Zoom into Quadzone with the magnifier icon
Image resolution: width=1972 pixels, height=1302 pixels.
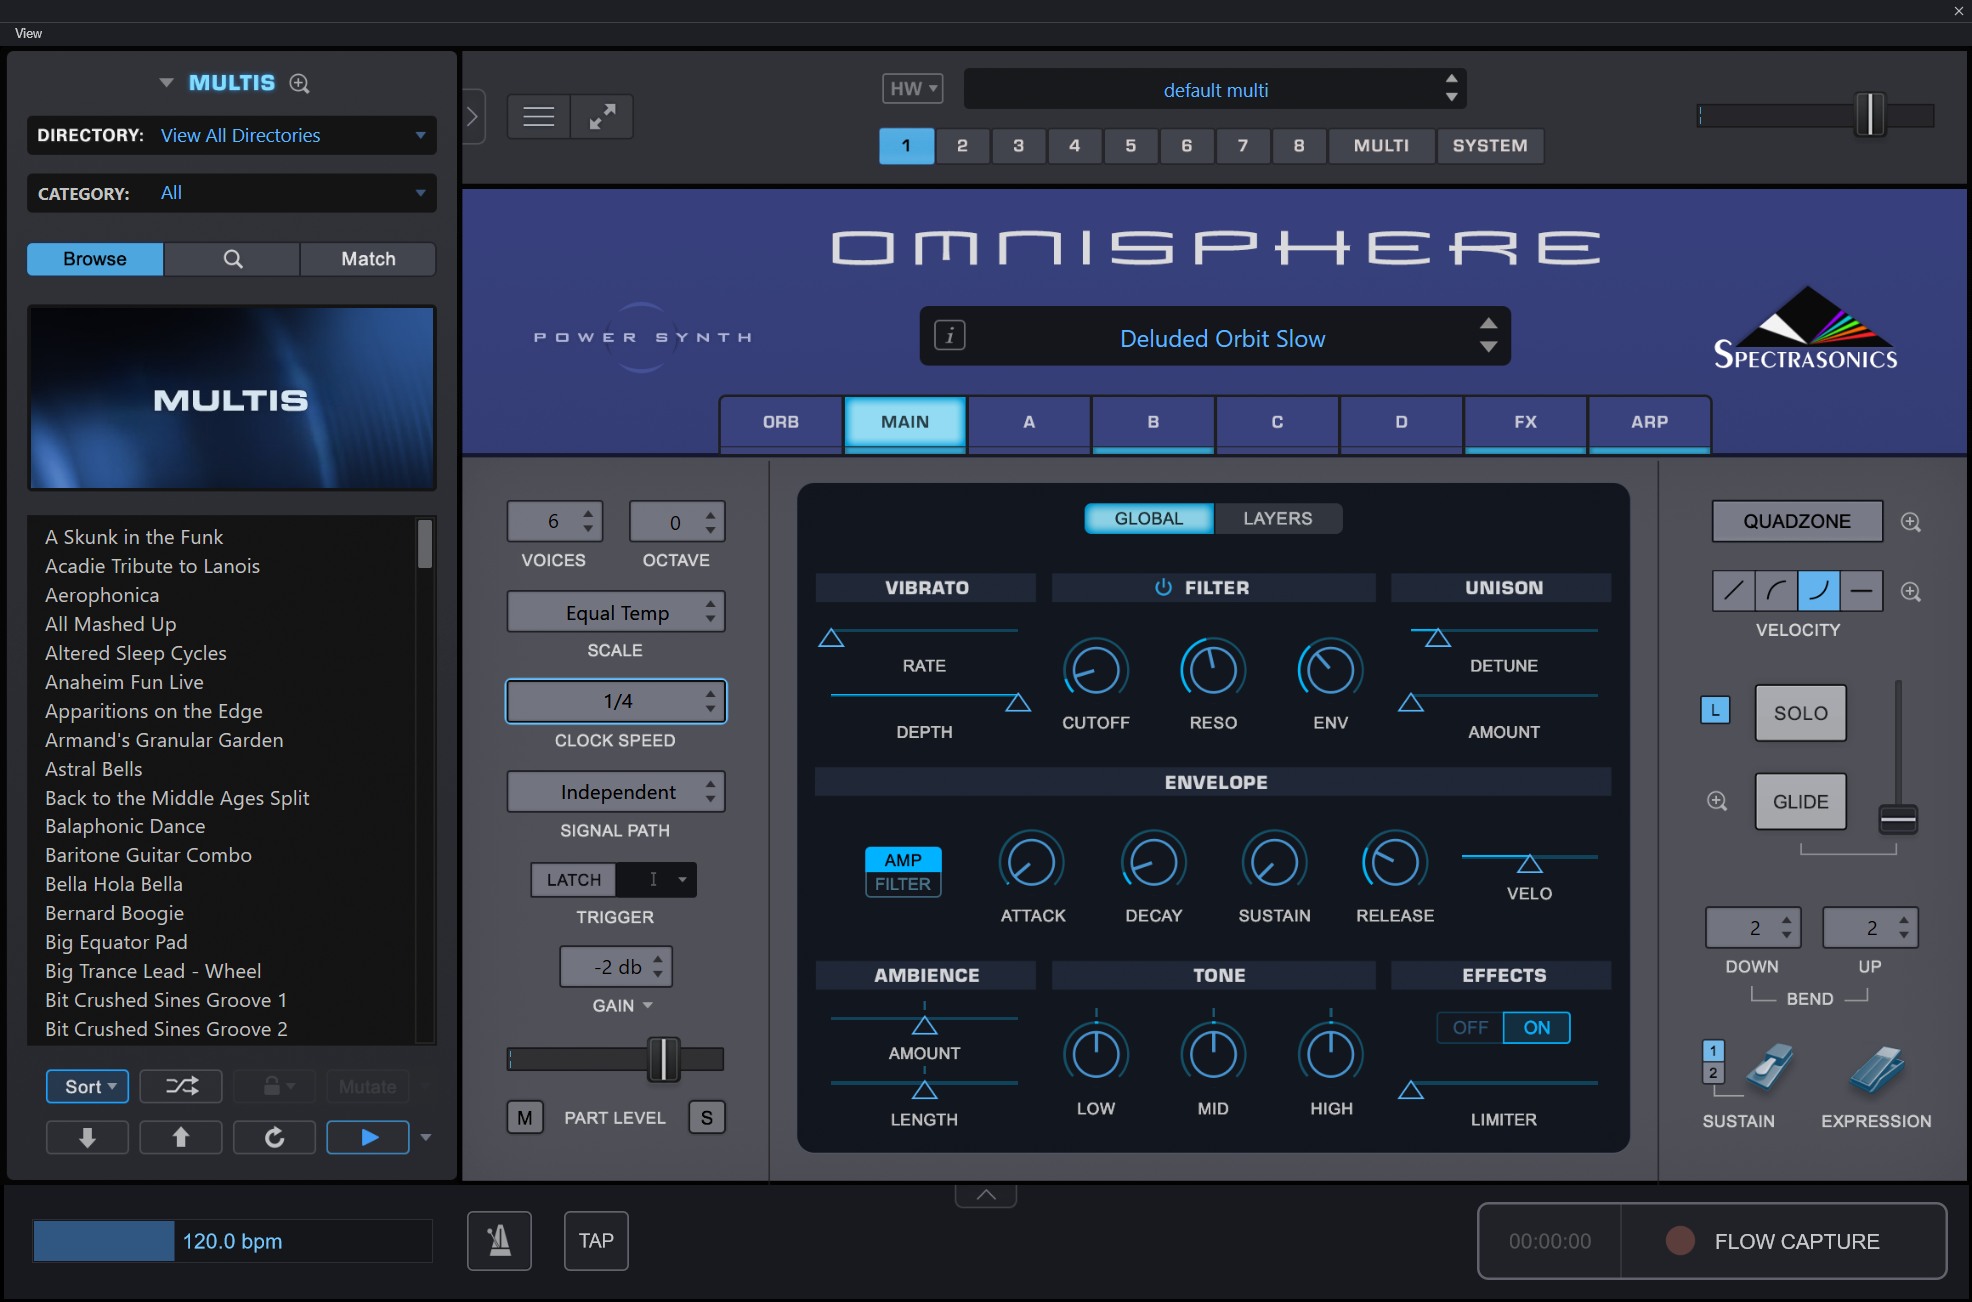pos(1911,522)
